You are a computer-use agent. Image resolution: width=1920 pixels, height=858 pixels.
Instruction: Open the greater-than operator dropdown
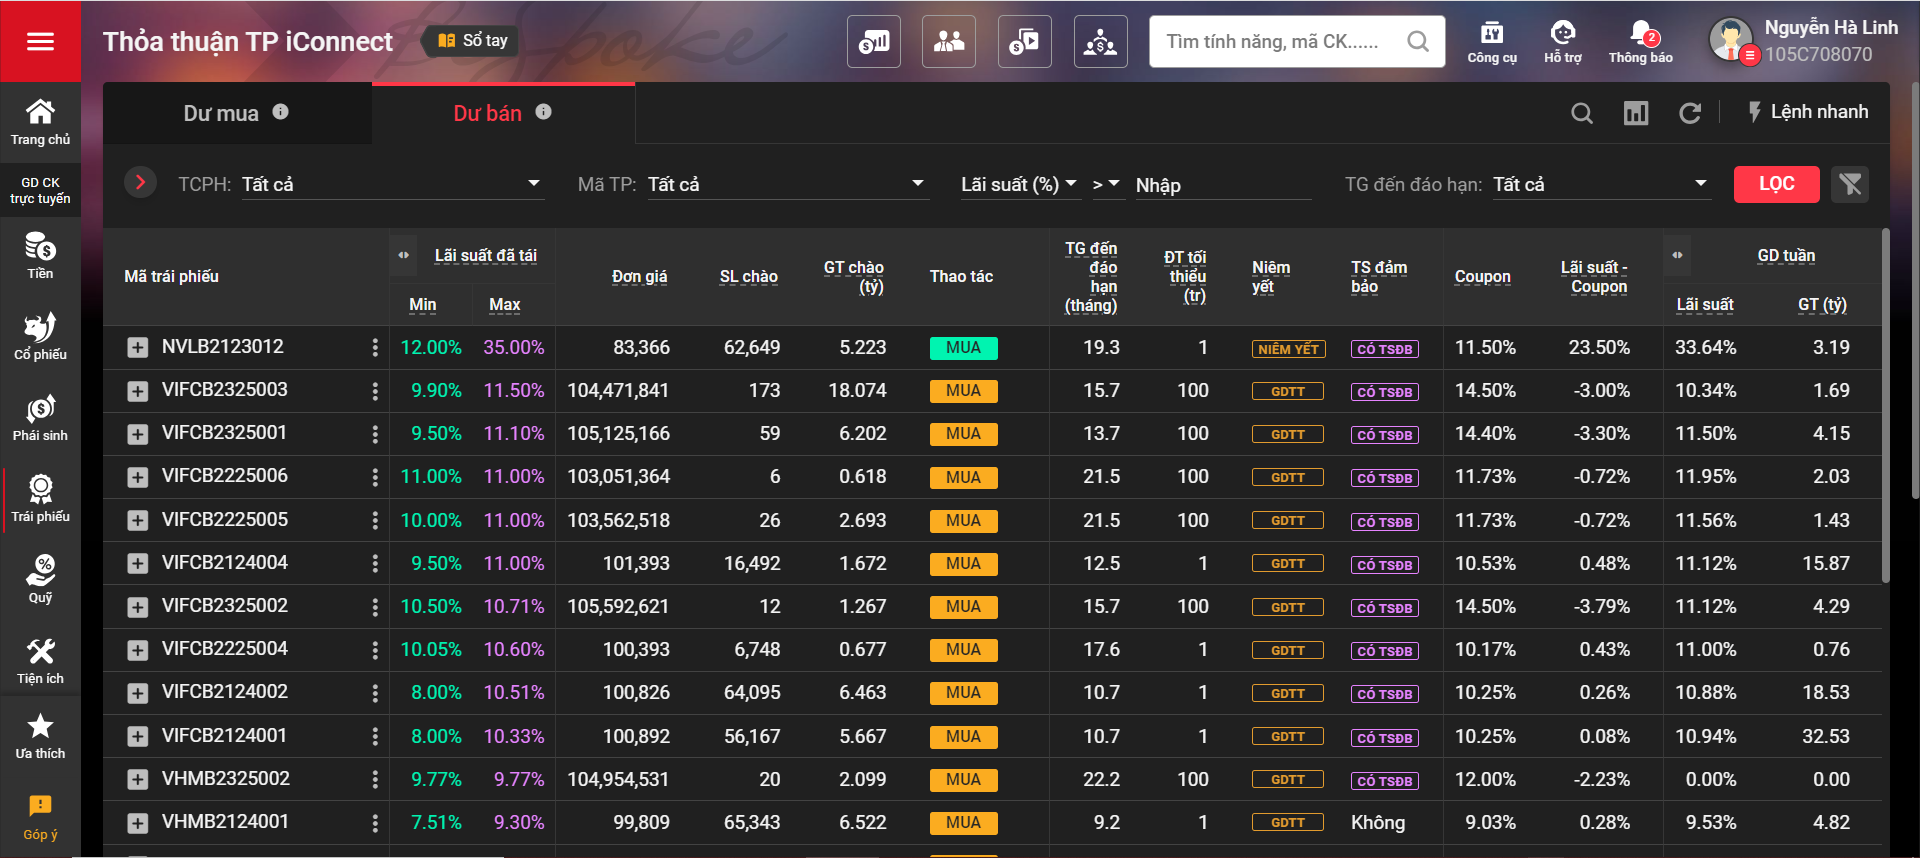point(1107,184)
